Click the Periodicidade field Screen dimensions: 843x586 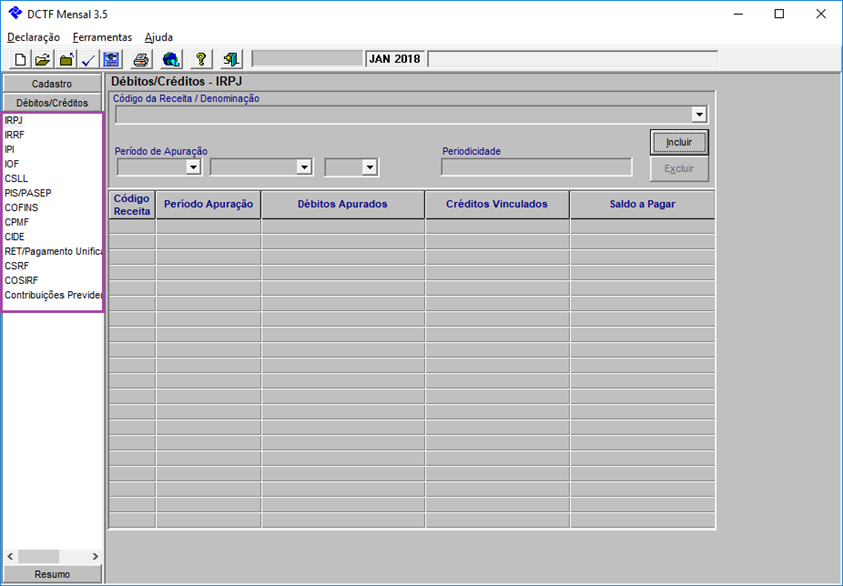pos(537,167)
